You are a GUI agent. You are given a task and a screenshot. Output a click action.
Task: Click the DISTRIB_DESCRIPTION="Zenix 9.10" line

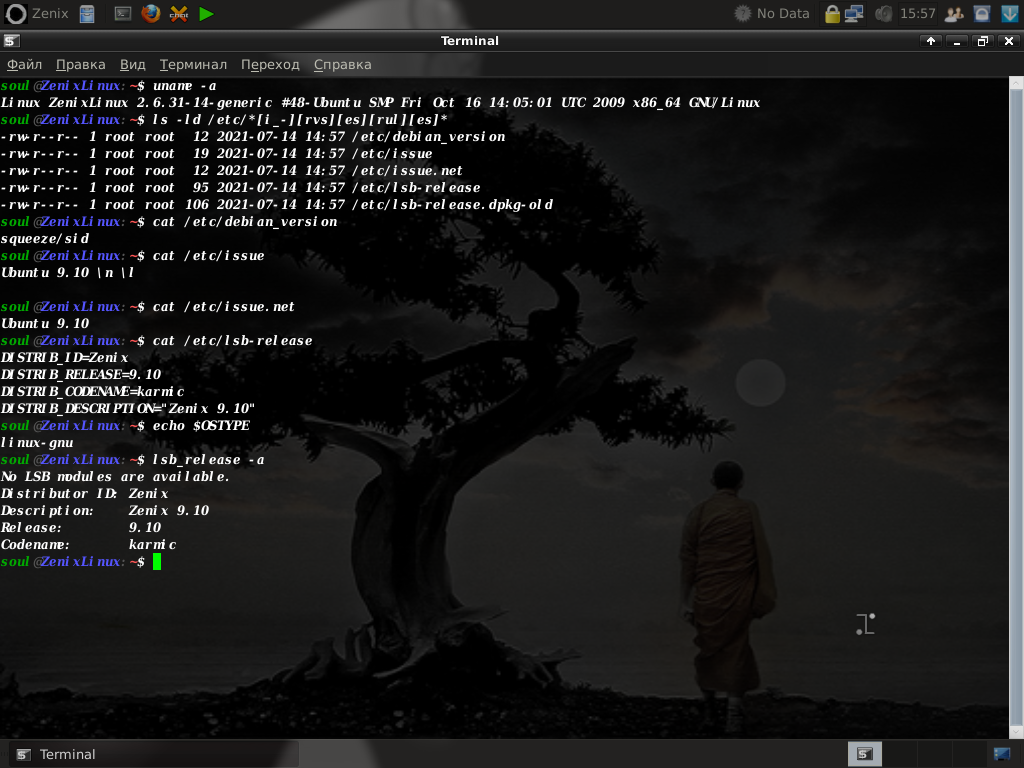coord(128,409)
